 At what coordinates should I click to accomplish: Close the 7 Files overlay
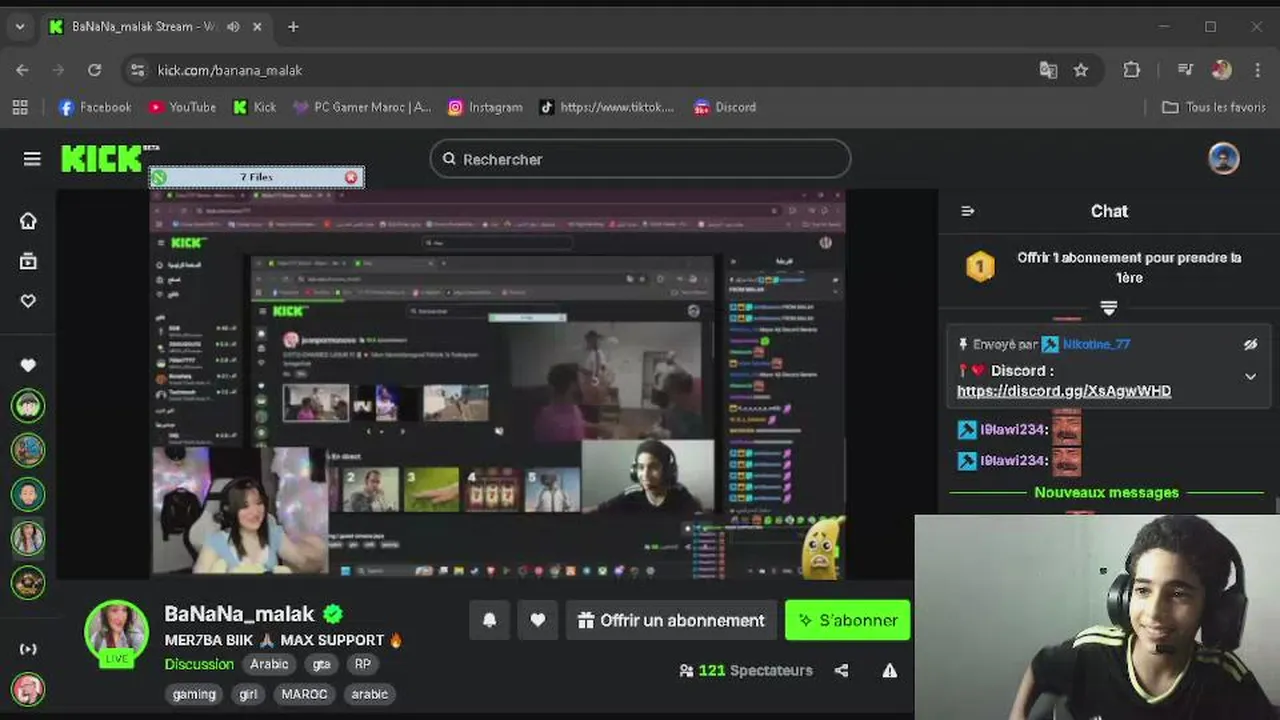(351, 177)
